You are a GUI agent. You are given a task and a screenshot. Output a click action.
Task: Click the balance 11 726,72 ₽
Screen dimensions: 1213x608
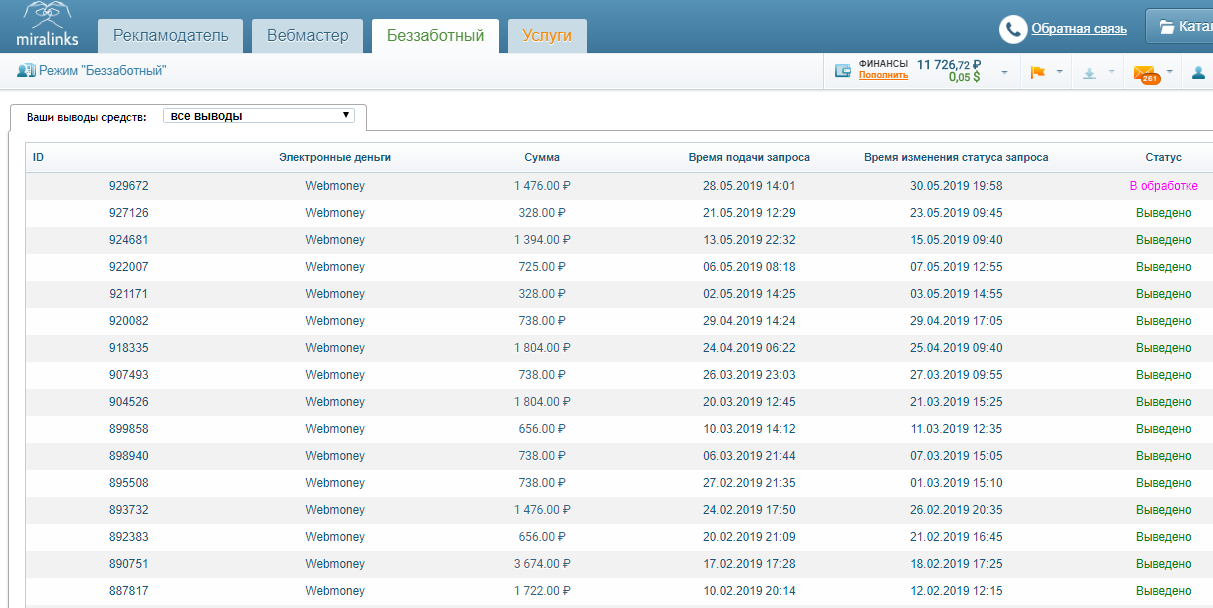(949, 64)
